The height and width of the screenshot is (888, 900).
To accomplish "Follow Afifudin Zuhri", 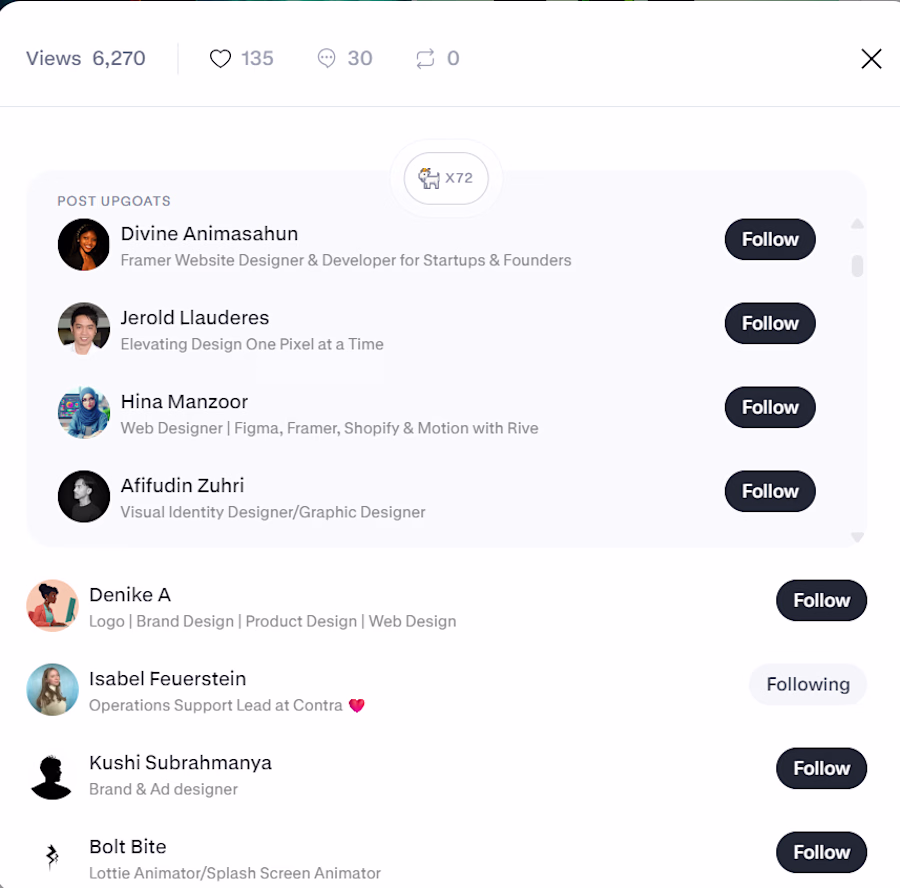I will tap(770, 491).
